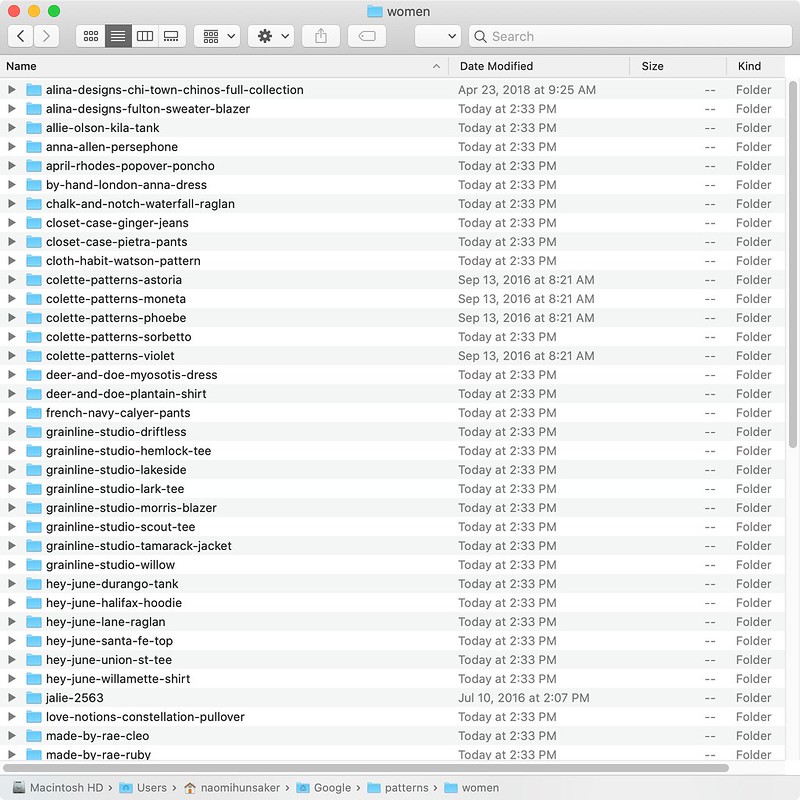800x800 pixels.
Task: Open the group-by arrangement dropdown
Action: [217, 36]
